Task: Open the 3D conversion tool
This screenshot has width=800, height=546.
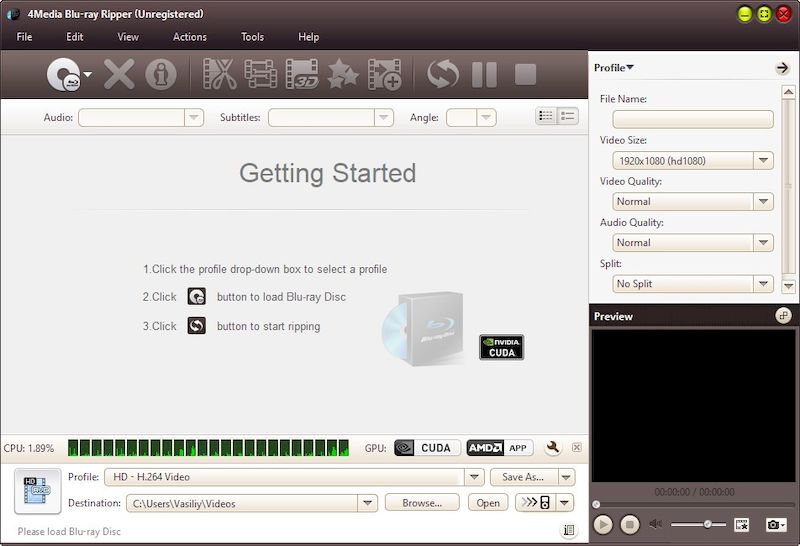Action: coord(302,75)
